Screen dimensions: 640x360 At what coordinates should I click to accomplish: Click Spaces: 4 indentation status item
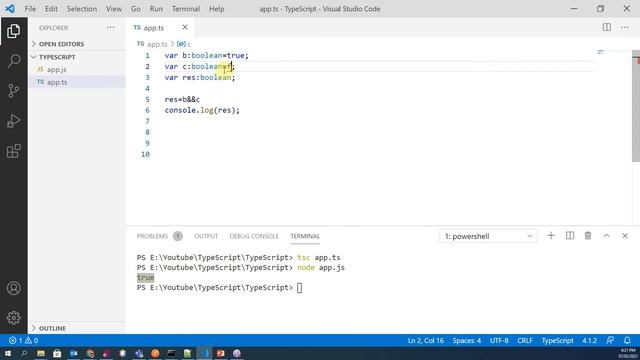[x=467, y=340]
